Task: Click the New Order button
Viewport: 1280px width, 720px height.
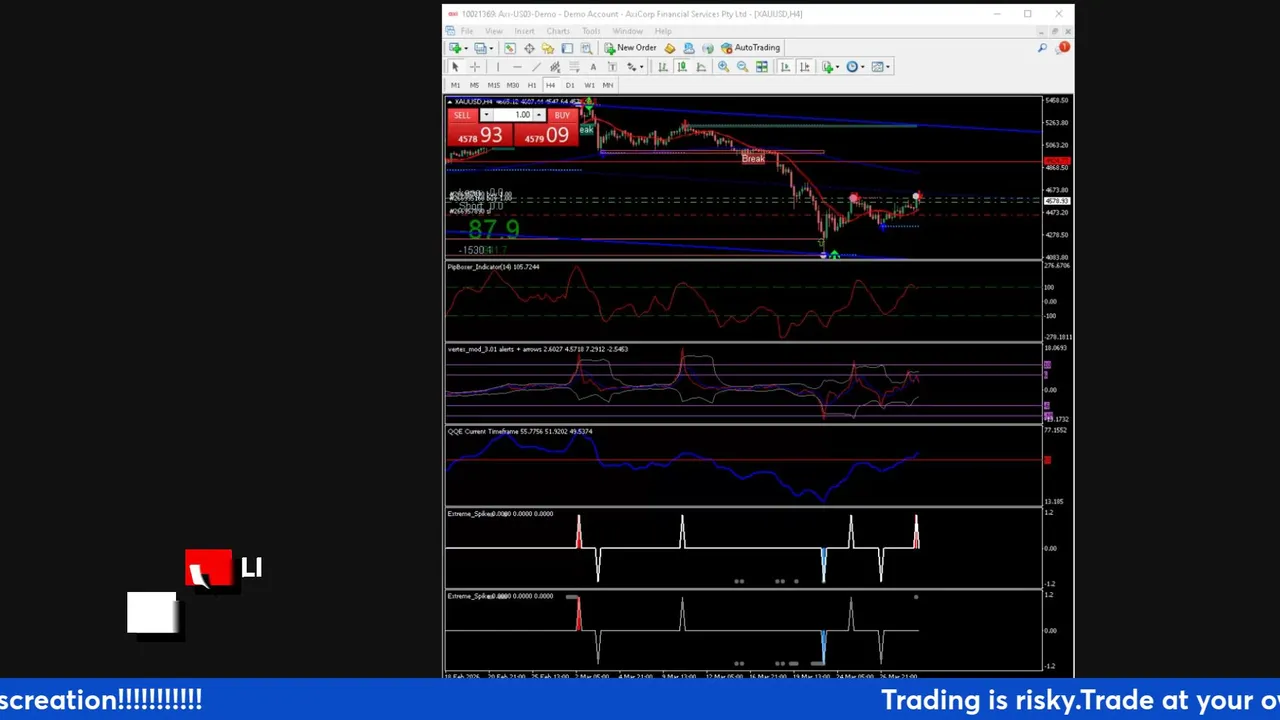Action: click(x=631, y=48)
